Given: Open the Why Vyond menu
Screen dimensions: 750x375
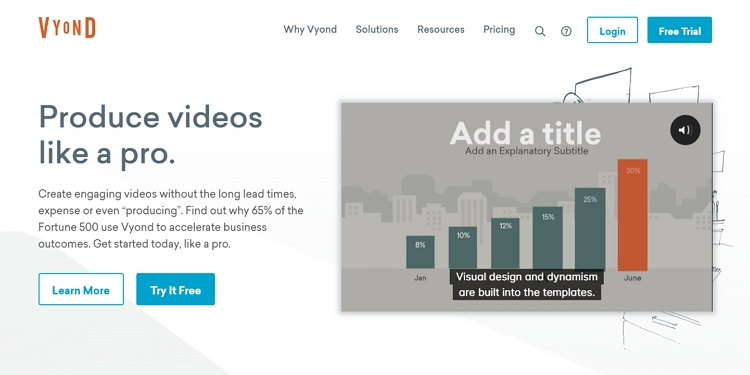Looking at the screenshot, I should click(310, 30).
